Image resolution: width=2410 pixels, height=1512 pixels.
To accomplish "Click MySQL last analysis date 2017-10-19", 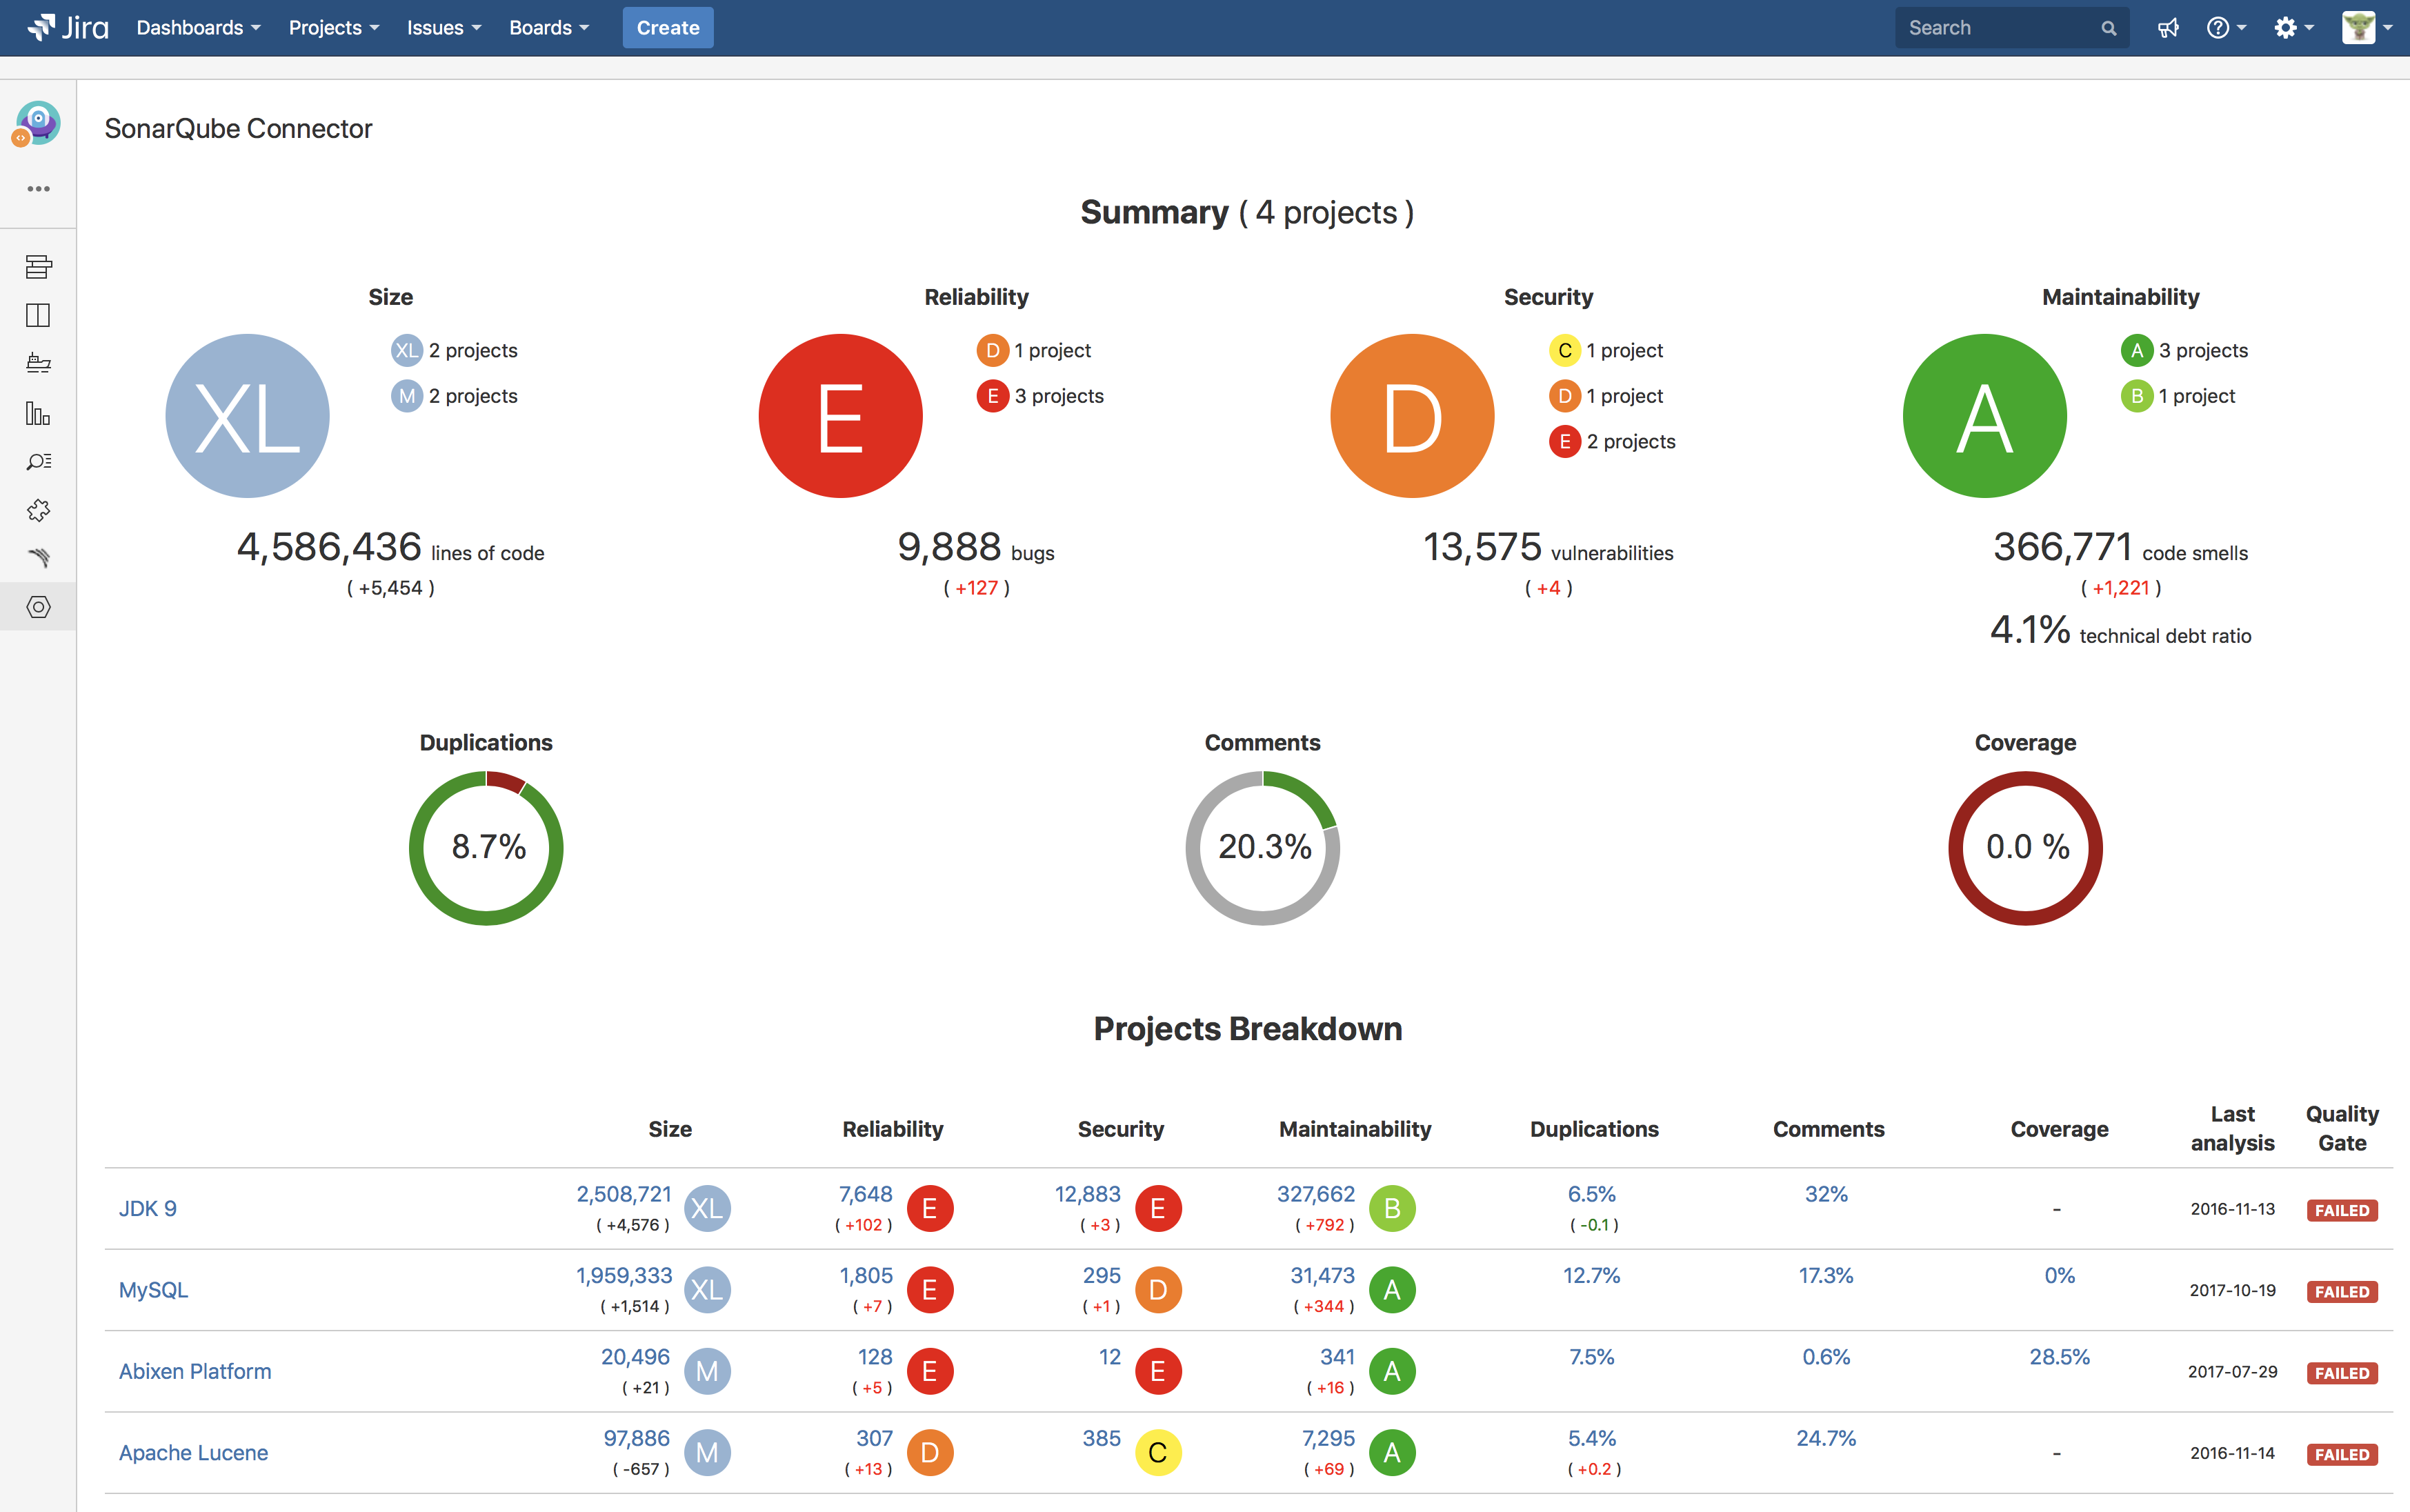I will click(2232, 1290).
